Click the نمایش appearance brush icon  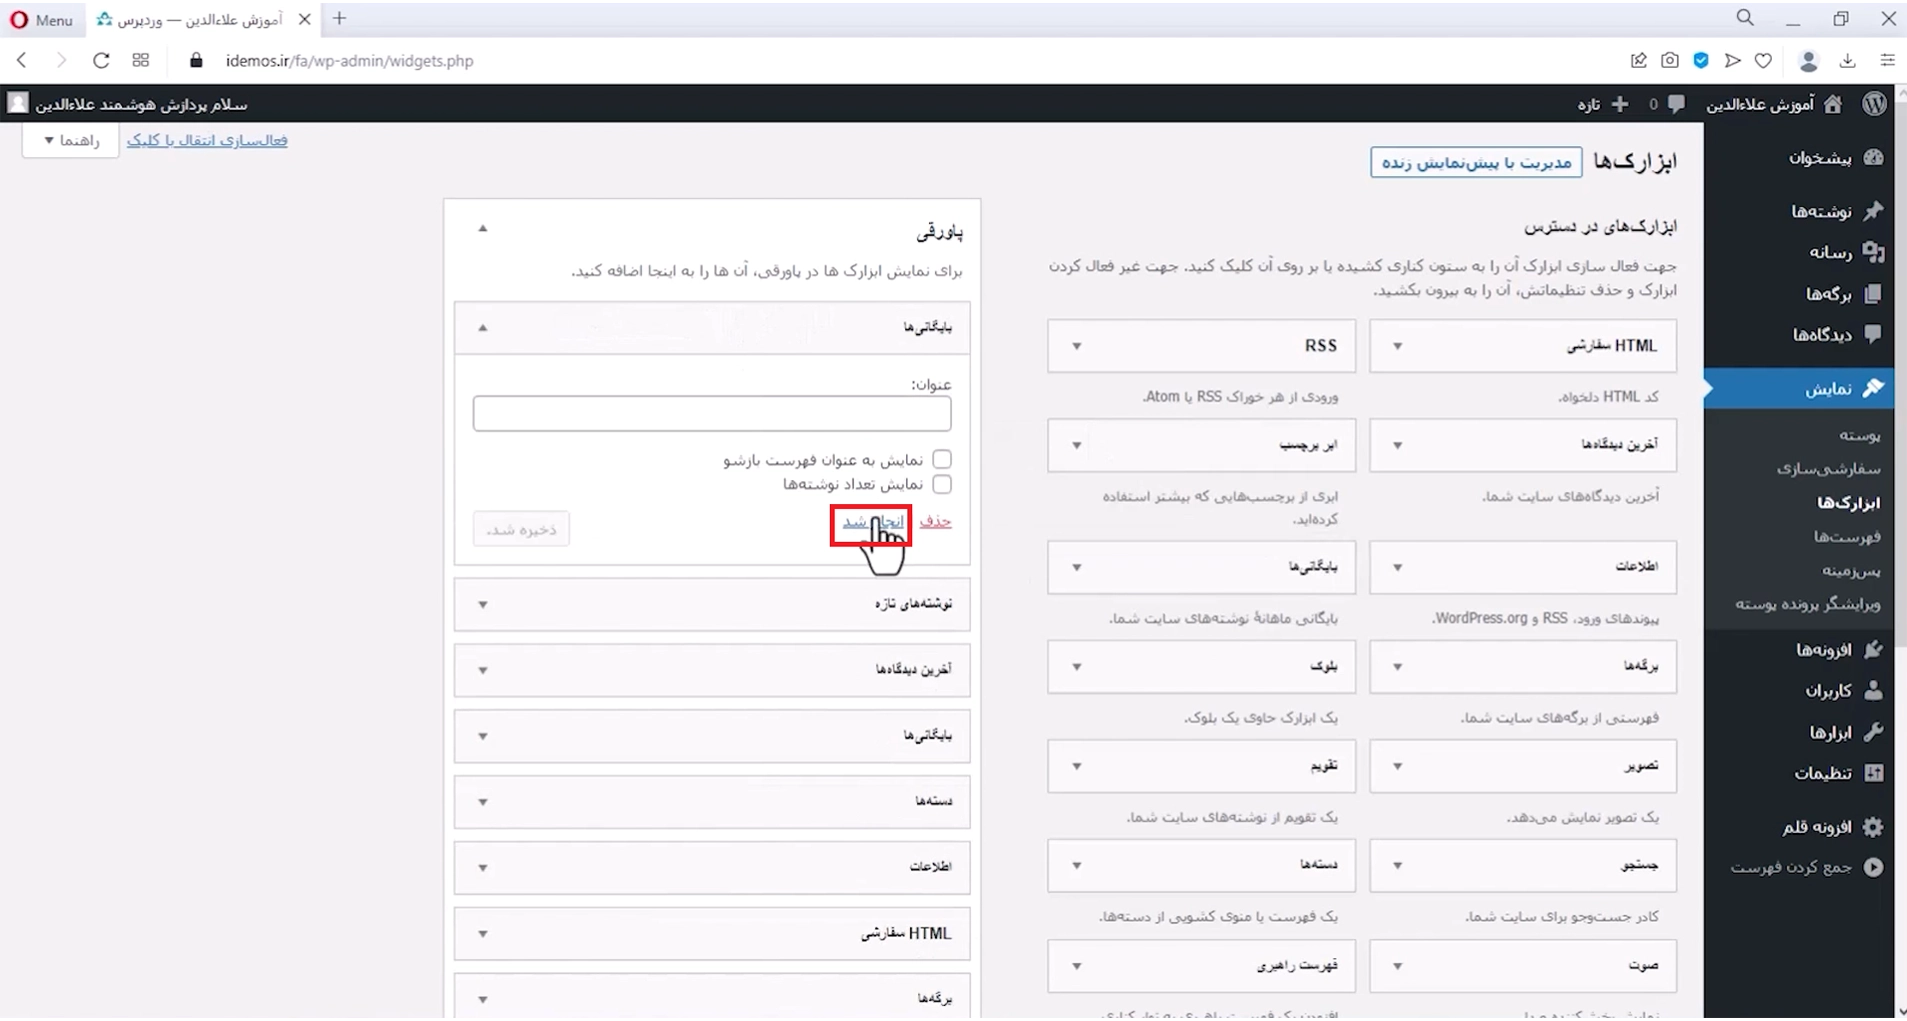(1873, 388)
